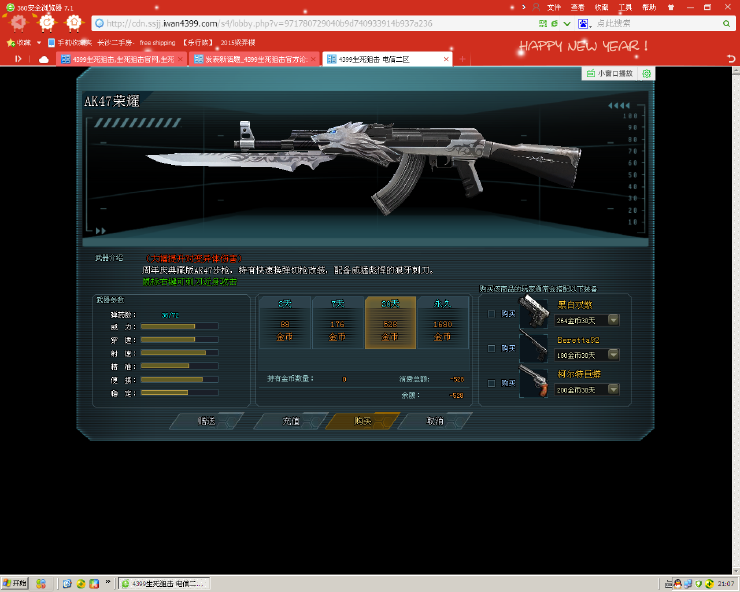Click the green magnifier search icon
This screenshot has width=740, height=592.
tap(726, 23)
